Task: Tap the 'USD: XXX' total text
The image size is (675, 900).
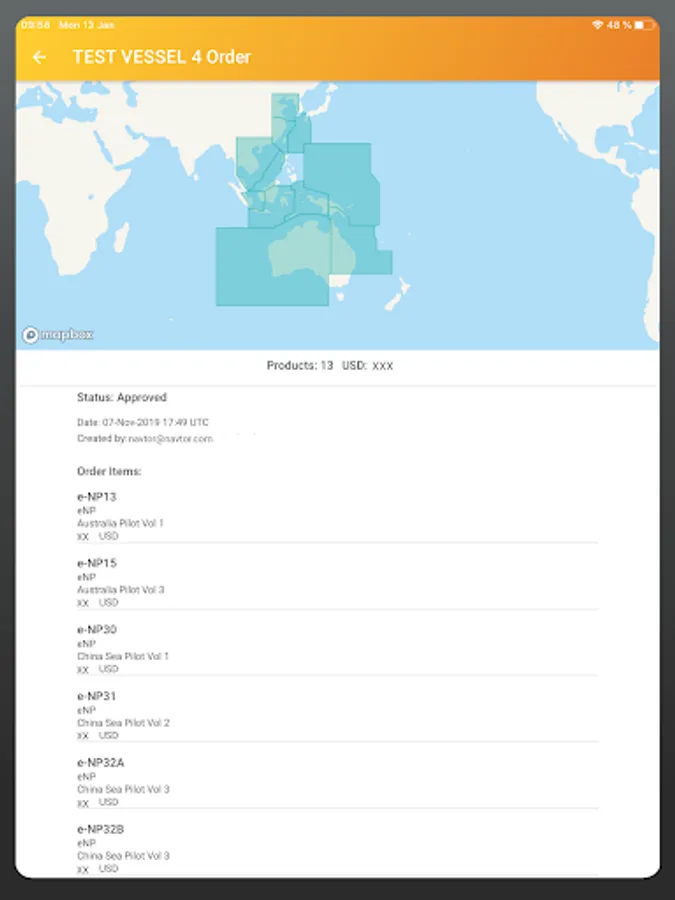Action: [367, 366]
